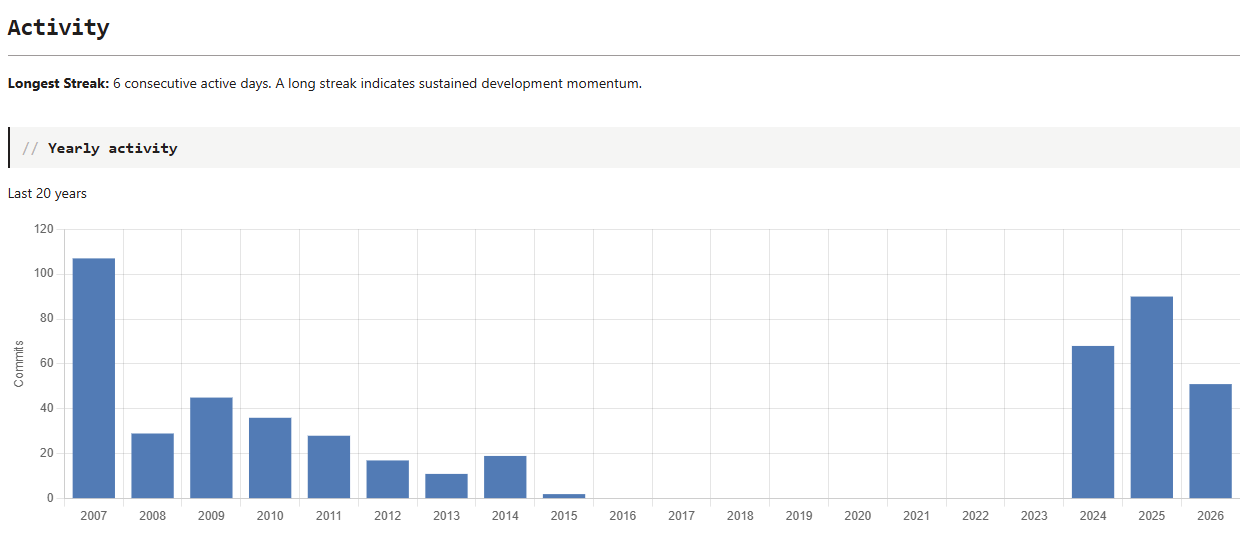Viewport: 1249px width, 540px height.
Task: Click the 2014 commits bar
Action: pyautogui.click(x=505, y=477)
